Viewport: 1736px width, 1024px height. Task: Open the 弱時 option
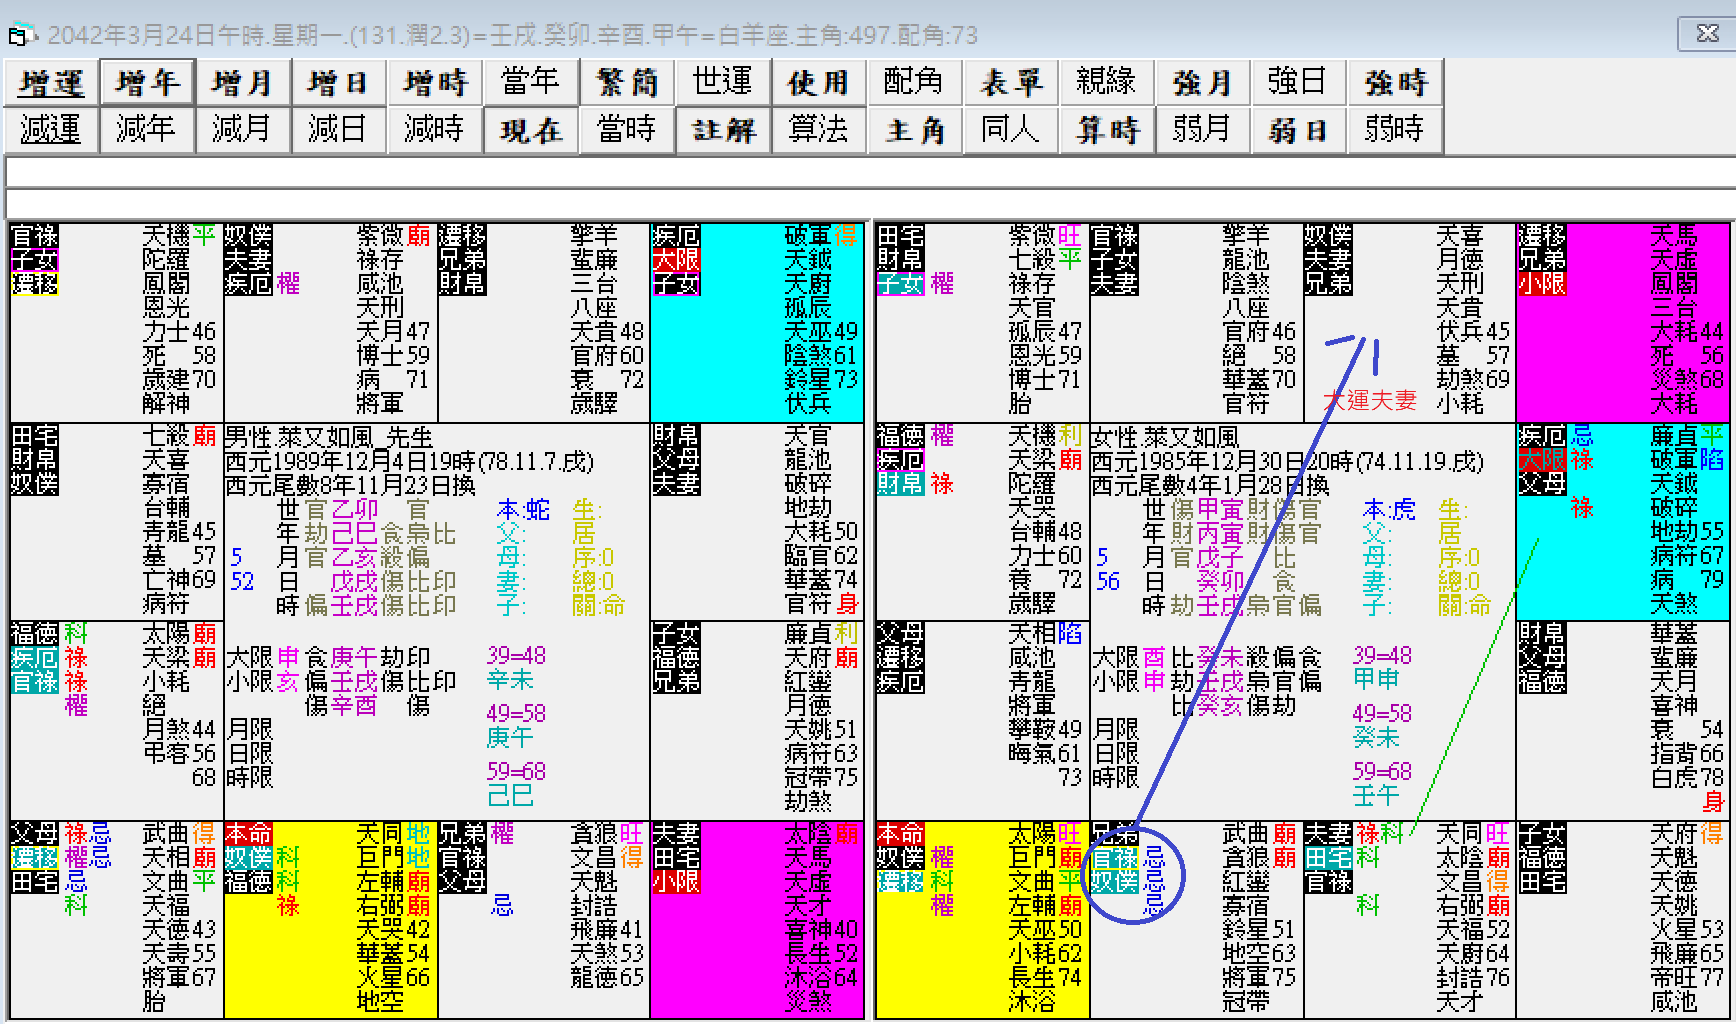pyautogui.click(x=1395, y=130)
